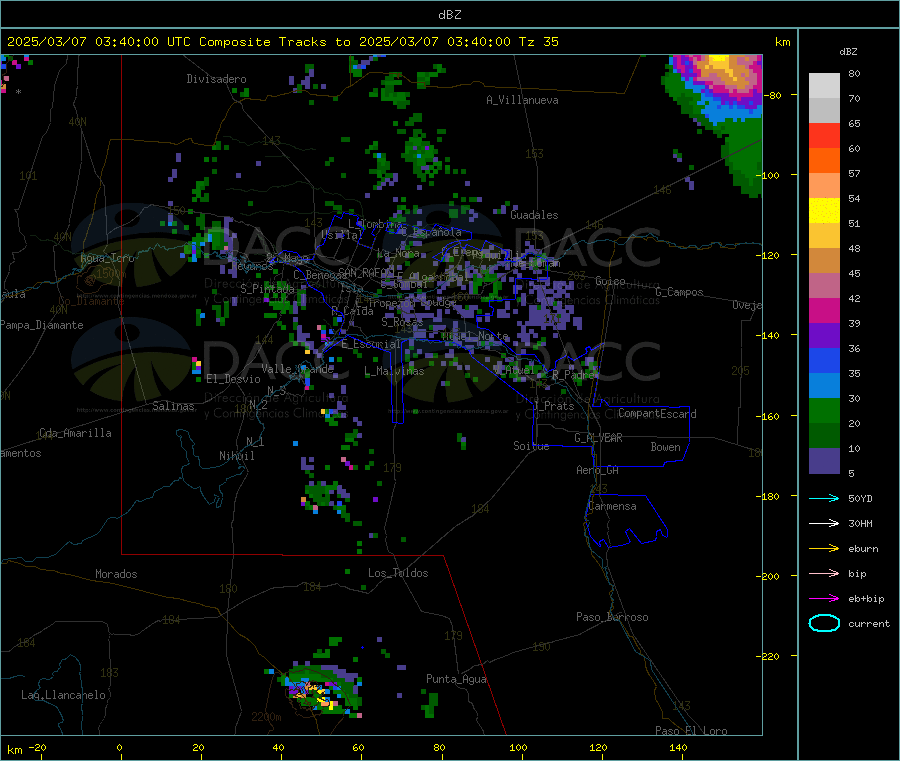This screenshot has width=900, height=761.
Task: Click the S_Pintada label
Action: coord(267,288)
